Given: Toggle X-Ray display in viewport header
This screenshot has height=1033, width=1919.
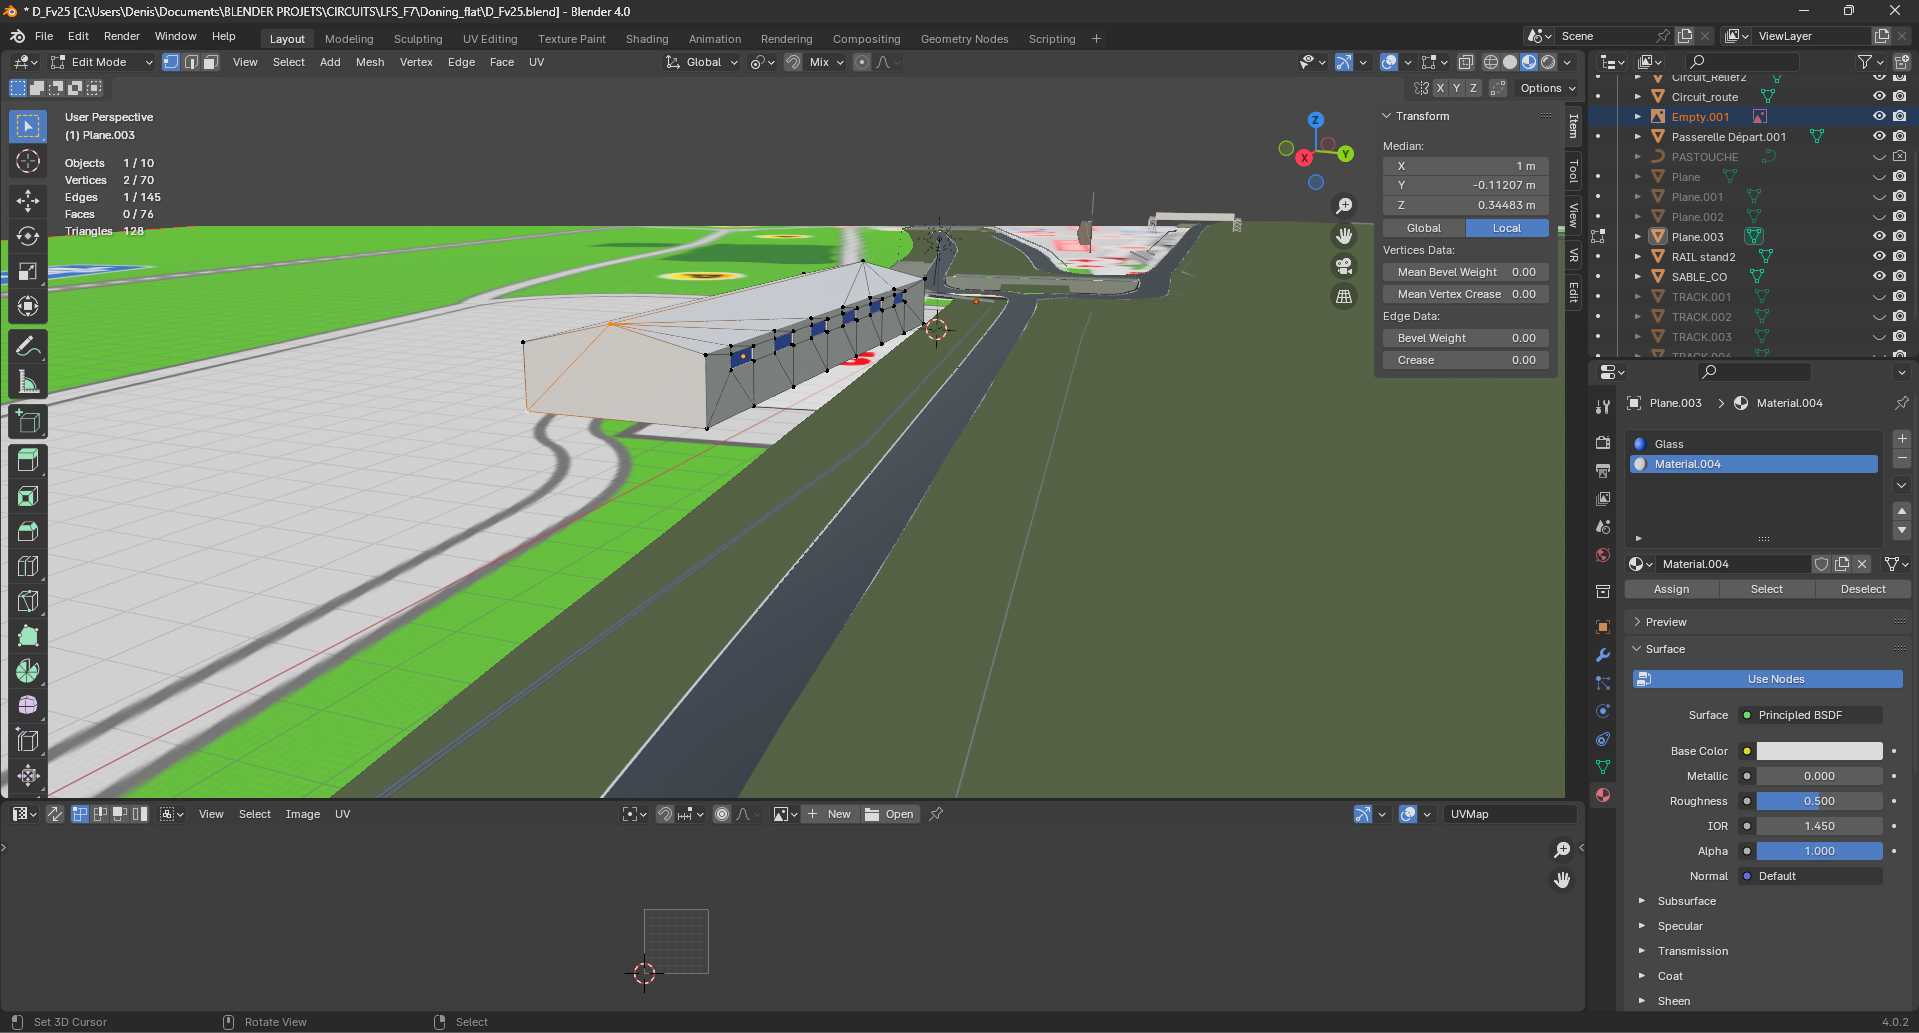Looking at the screenshot, I should coord(1466,62).
